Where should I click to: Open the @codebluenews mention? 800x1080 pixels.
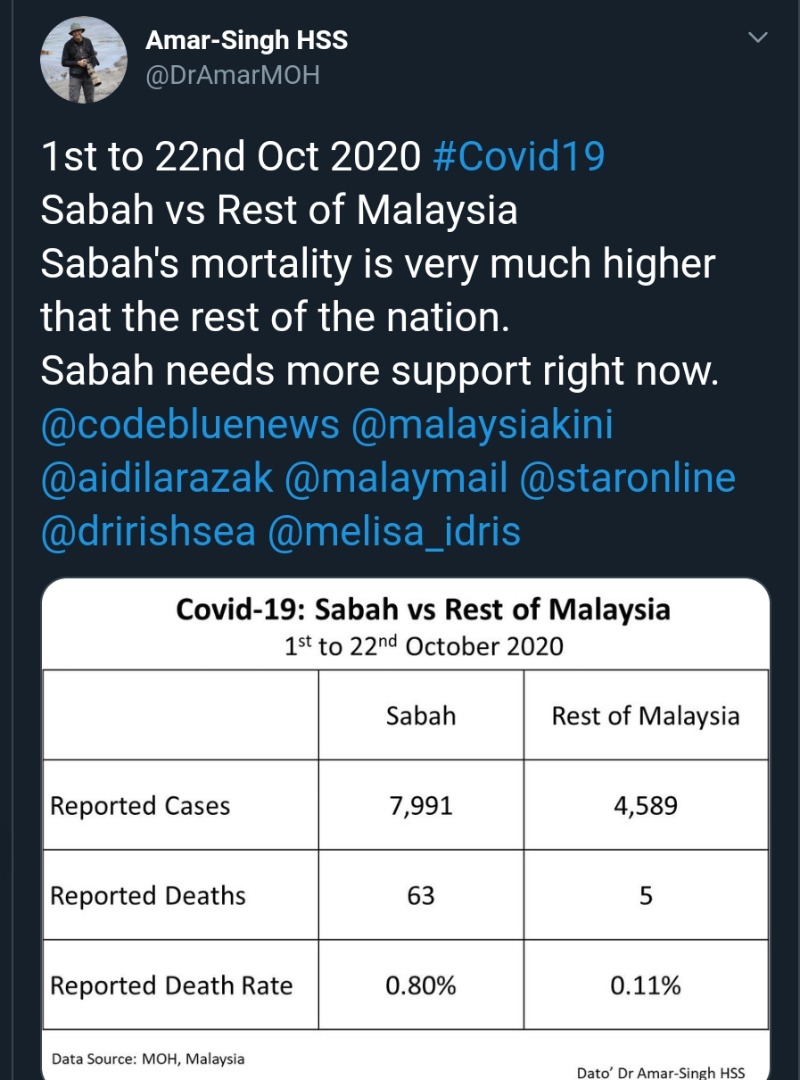click(x=190, y=424)
